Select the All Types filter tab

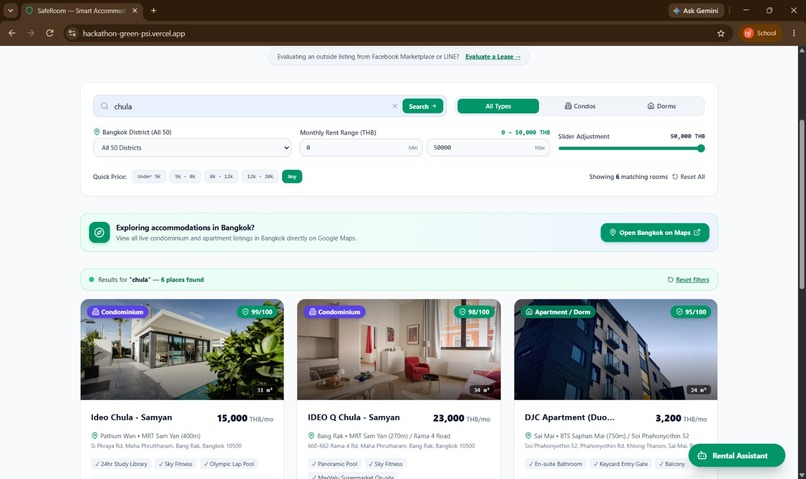pyautogui.click(x=498, y=106)
